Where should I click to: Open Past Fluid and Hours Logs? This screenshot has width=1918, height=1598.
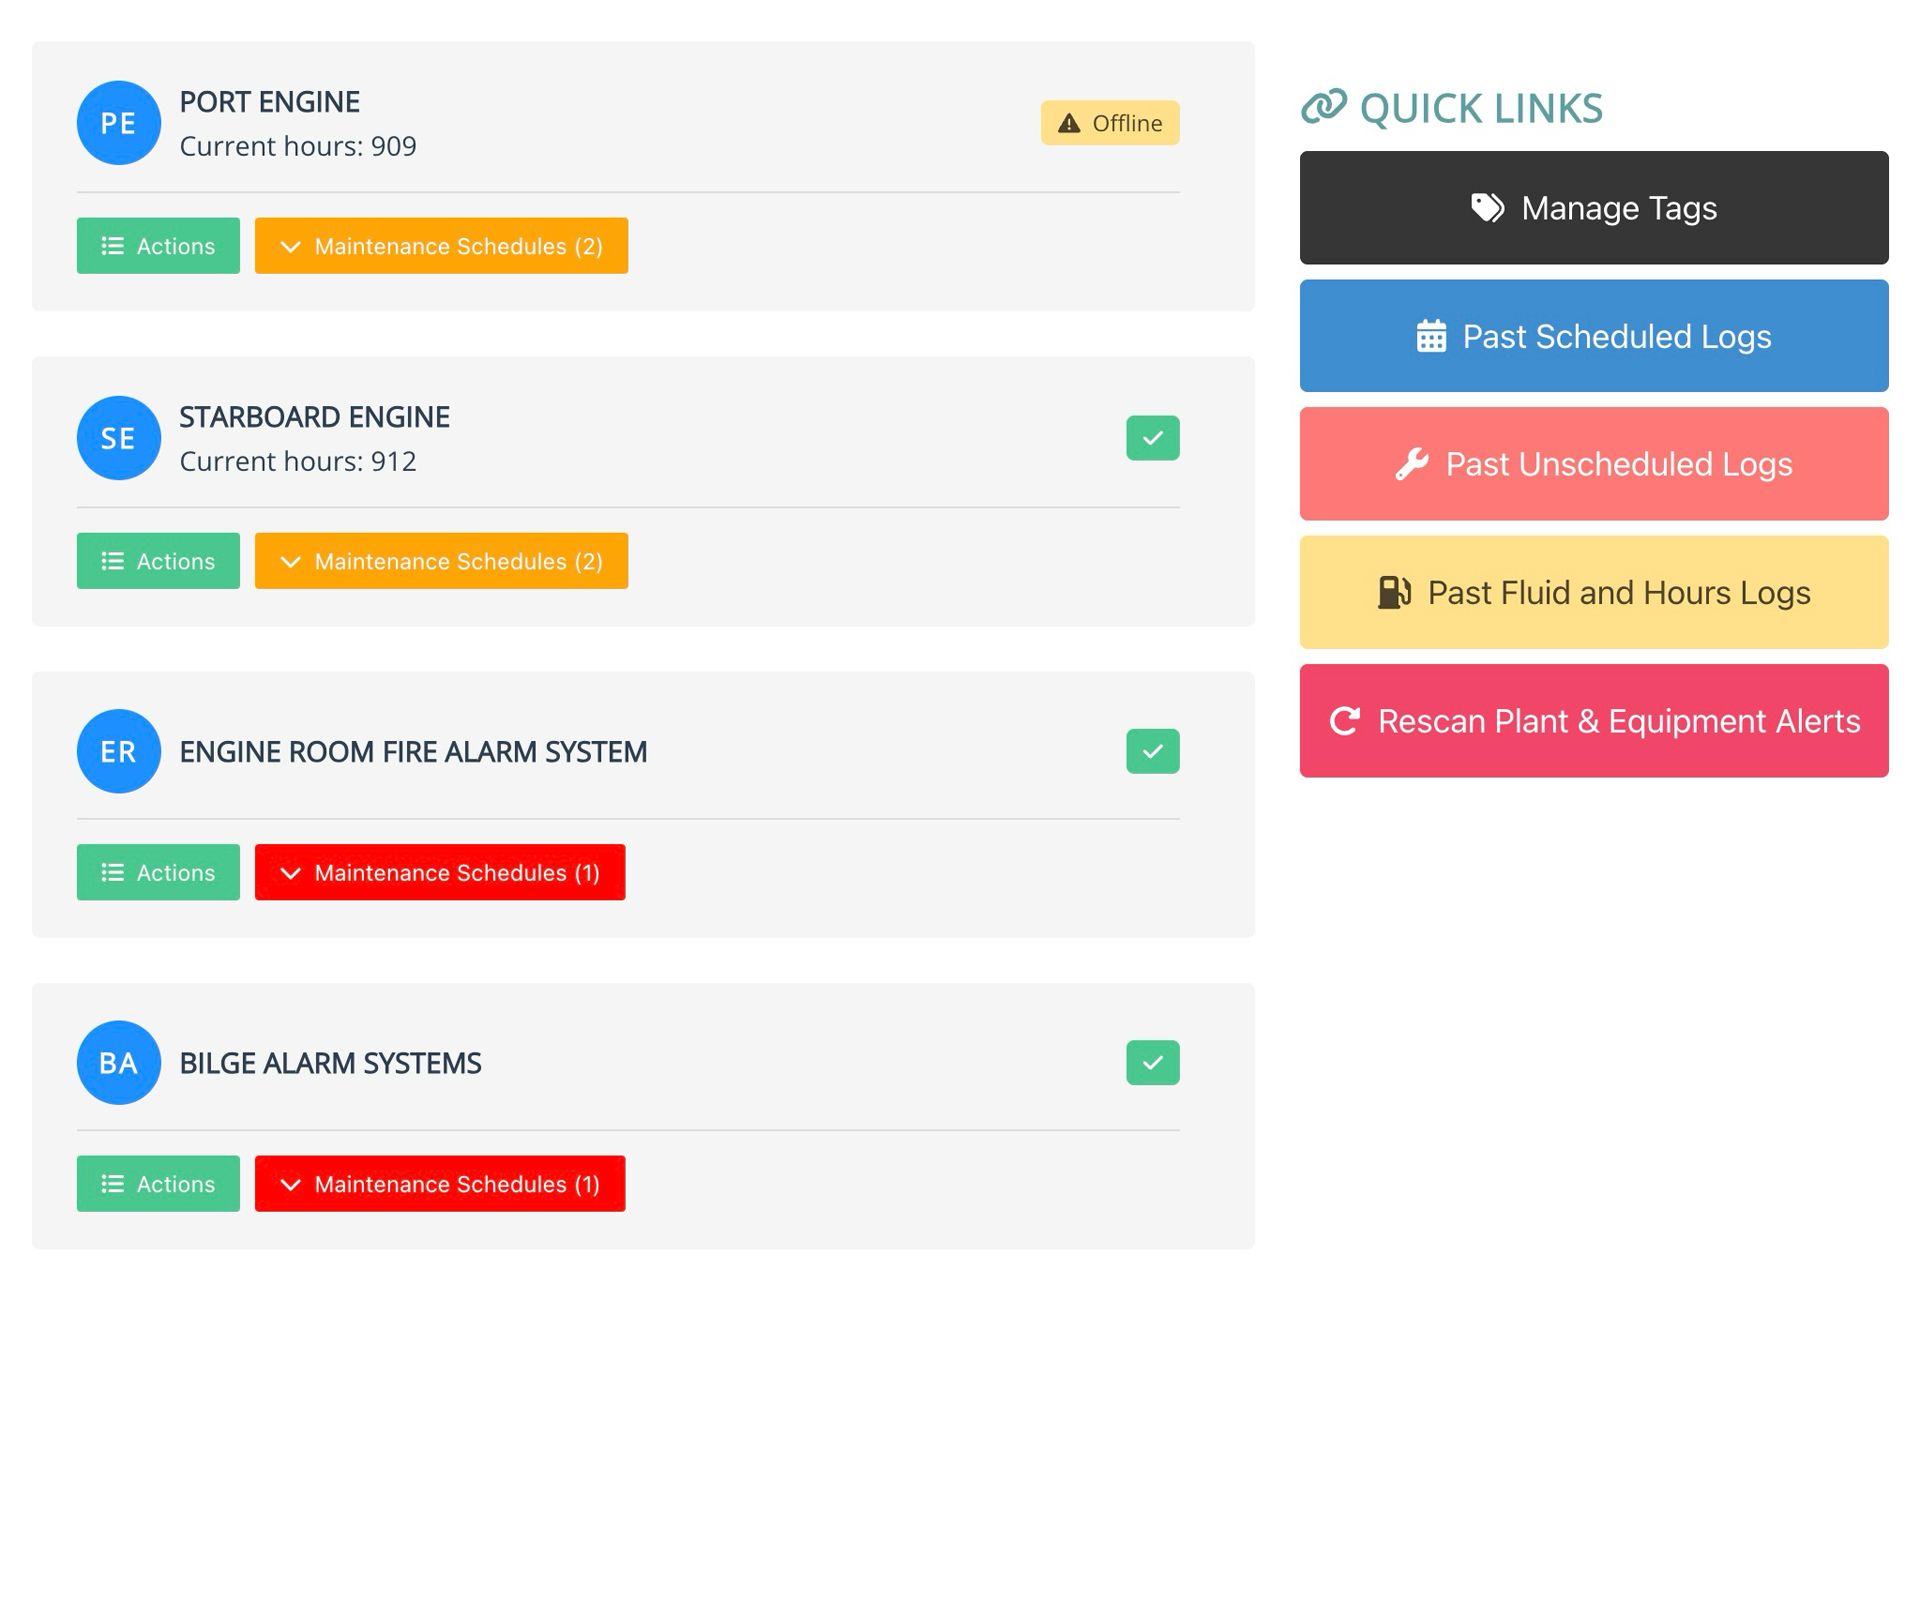click(1594, 592)
